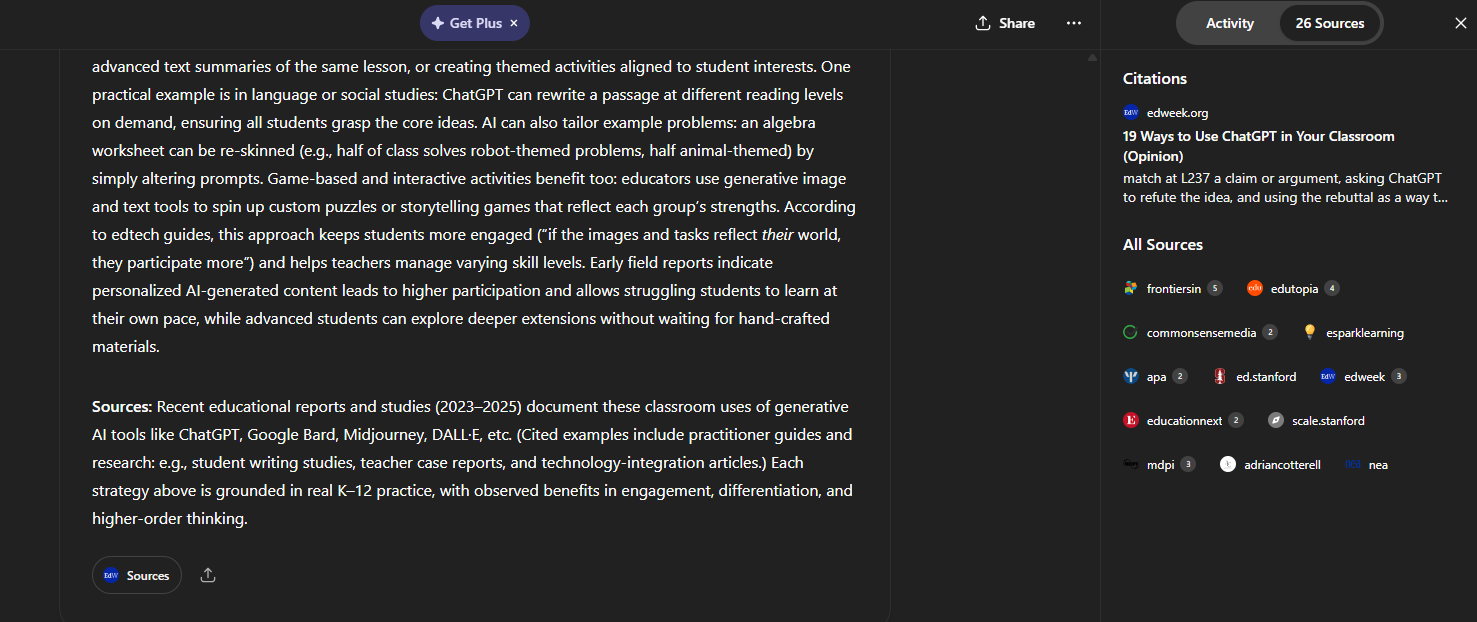Dismiss the Get Plus banner

tap(513, 22)
